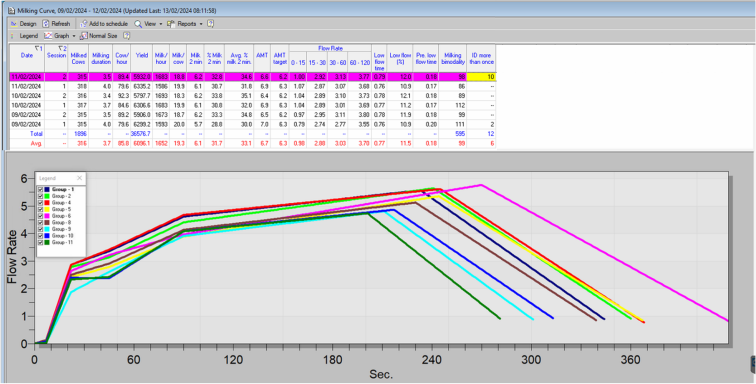
Task: Uncheck the Group - 6 legend checkbox
Action: 40,216
